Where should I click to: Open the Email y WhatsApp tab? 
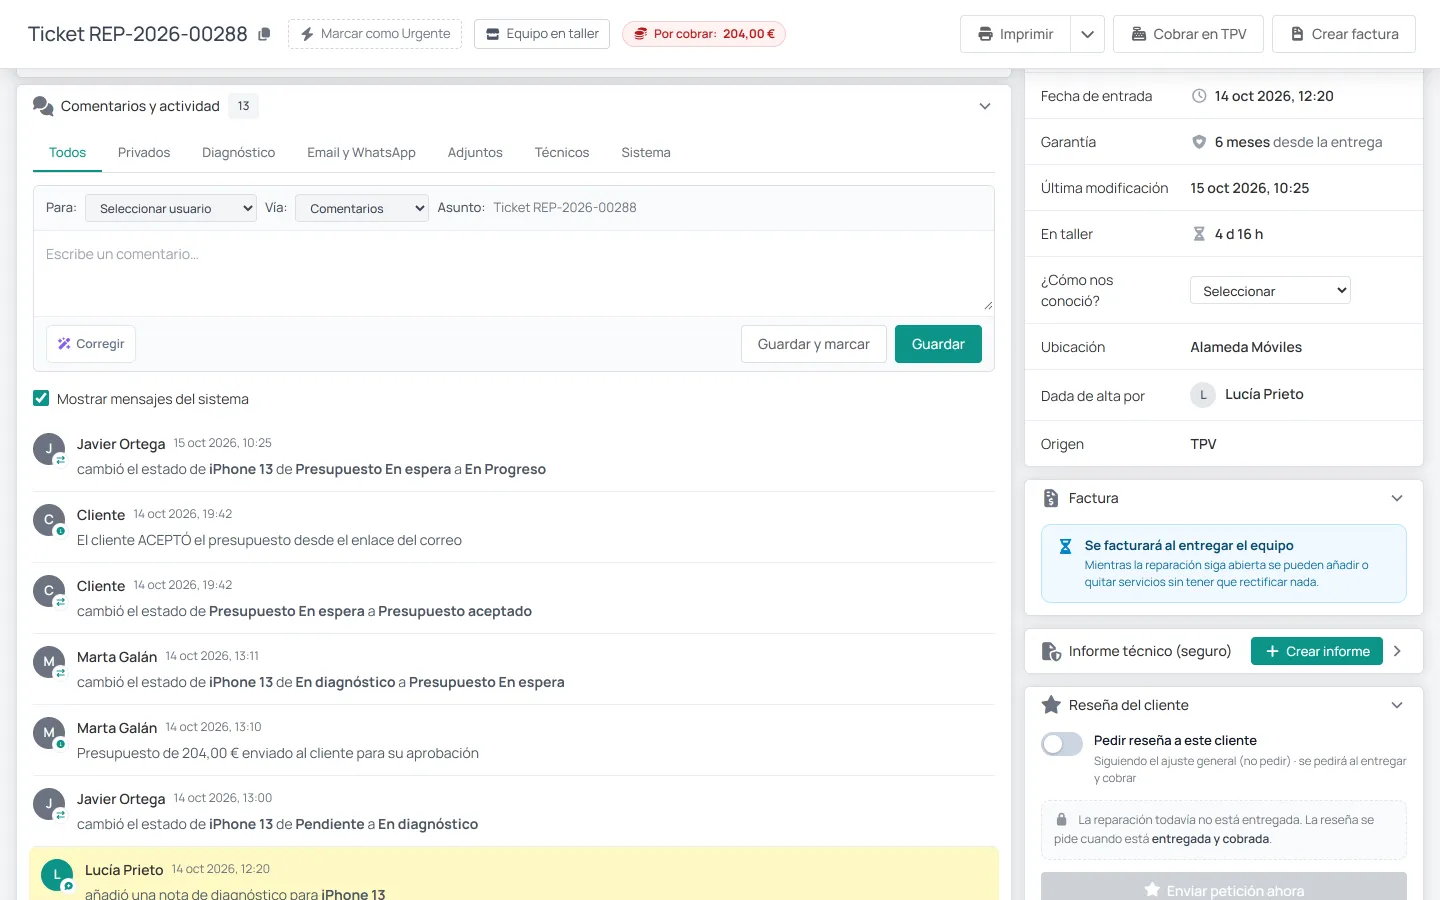coord(361,153)
